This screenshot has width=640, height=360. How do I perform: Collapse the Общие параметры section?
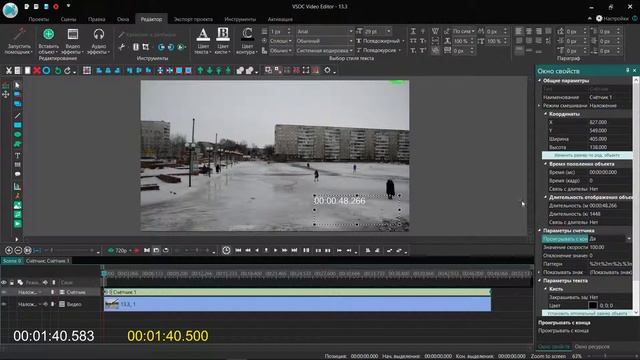tap(540, 80)
